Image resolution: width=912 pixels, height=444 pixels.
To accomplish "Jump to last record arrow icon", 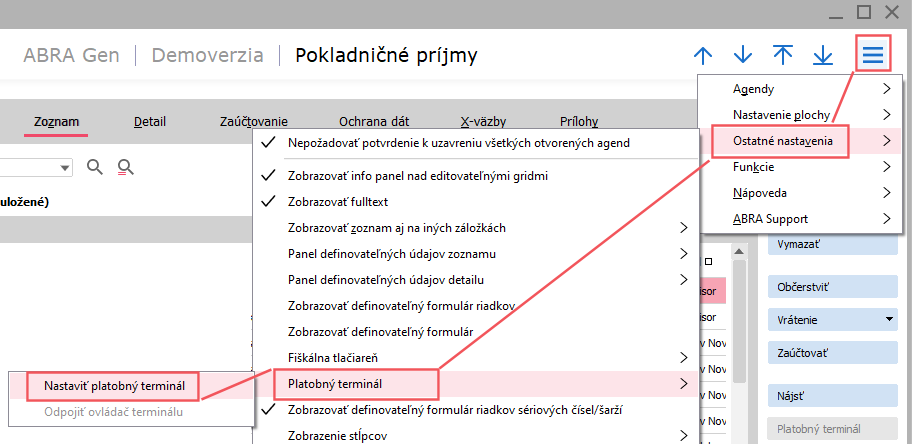I will coord(823,55).
